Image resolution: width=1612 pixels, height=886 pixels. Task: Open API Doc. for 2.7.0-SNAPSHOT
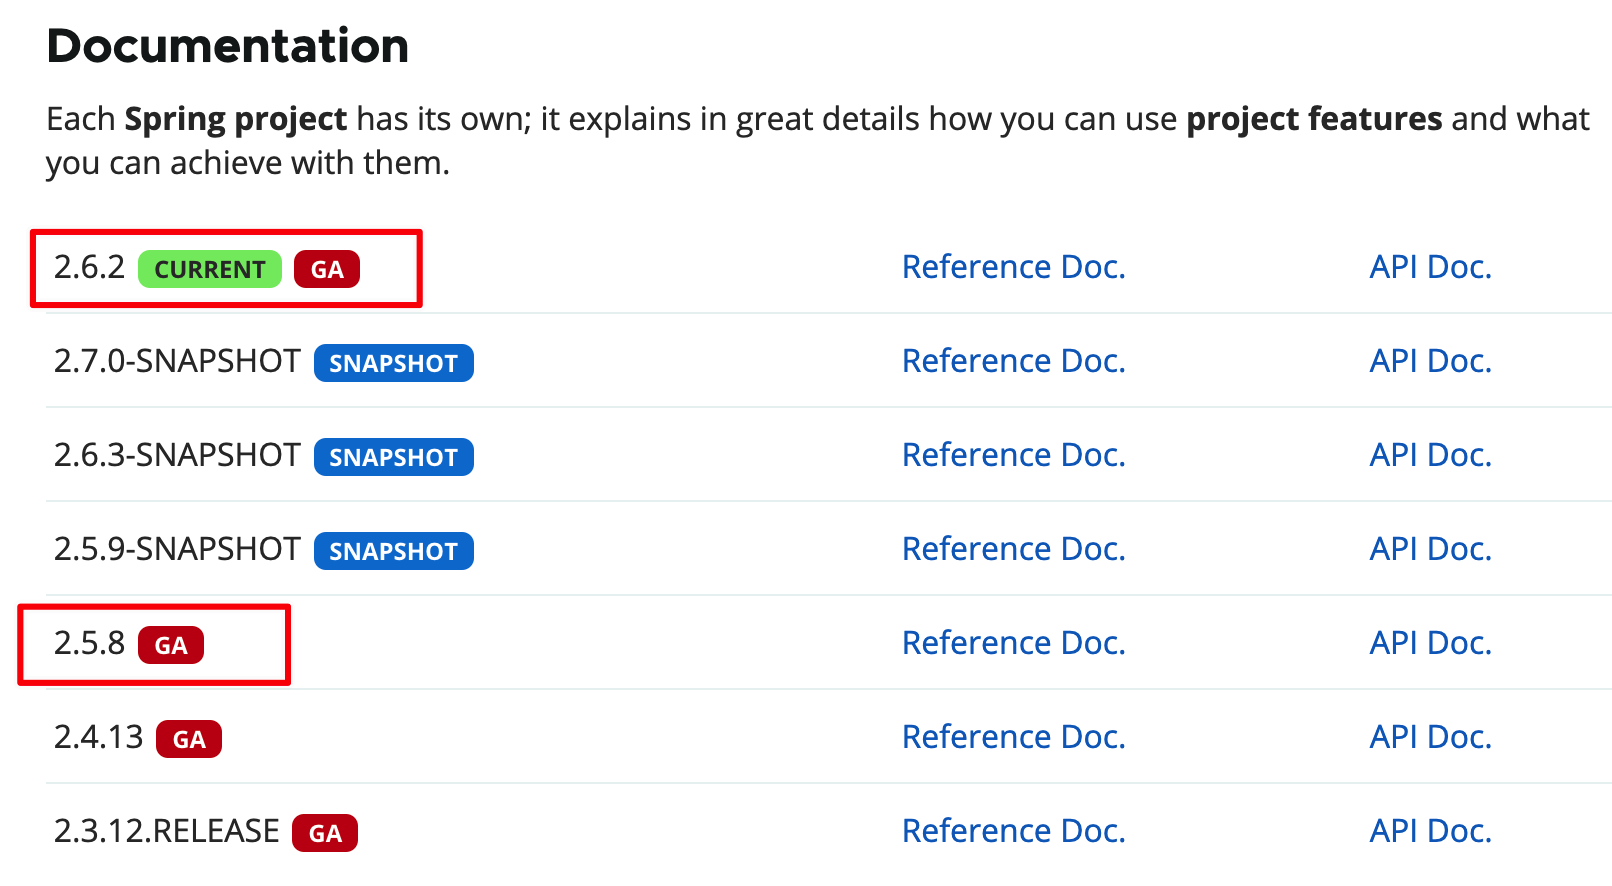coord(1430,361)
